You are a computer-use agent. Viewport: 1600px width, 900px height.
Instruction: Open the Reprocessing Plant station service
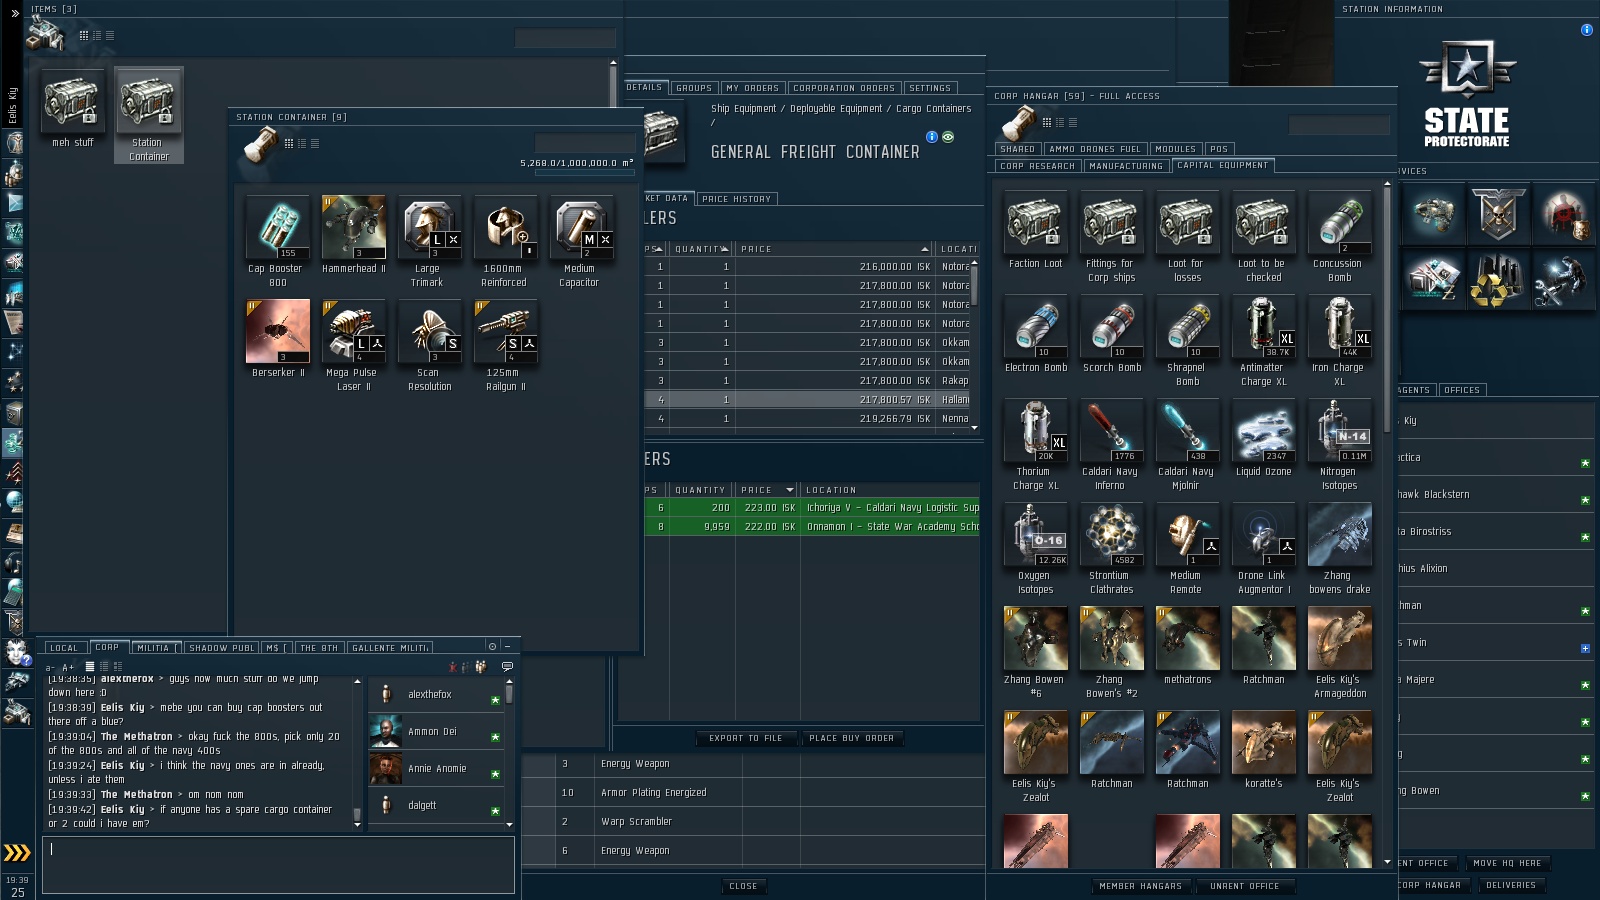click(x=1498, y=279)
